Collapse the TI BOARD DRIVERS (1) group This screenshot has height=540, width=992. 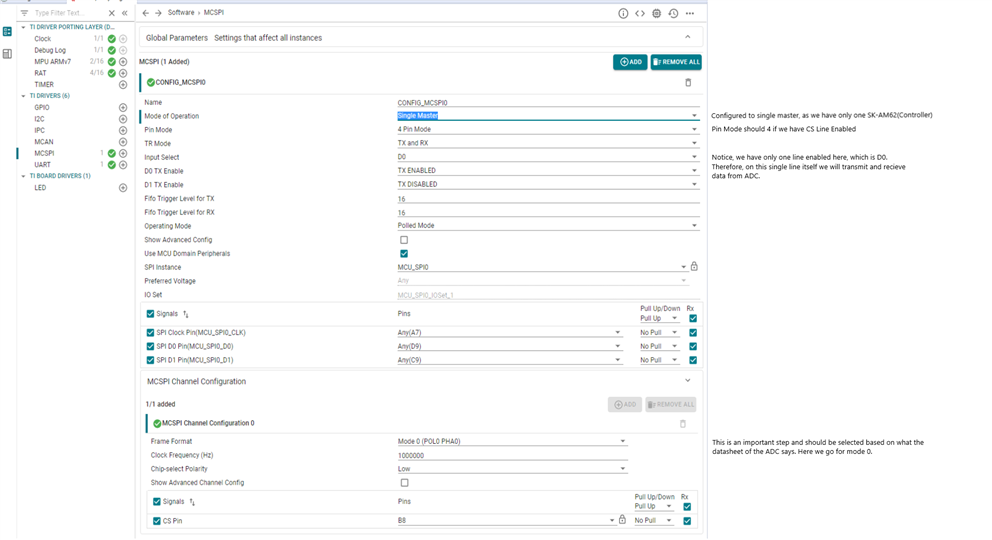(x=23, y=176)
